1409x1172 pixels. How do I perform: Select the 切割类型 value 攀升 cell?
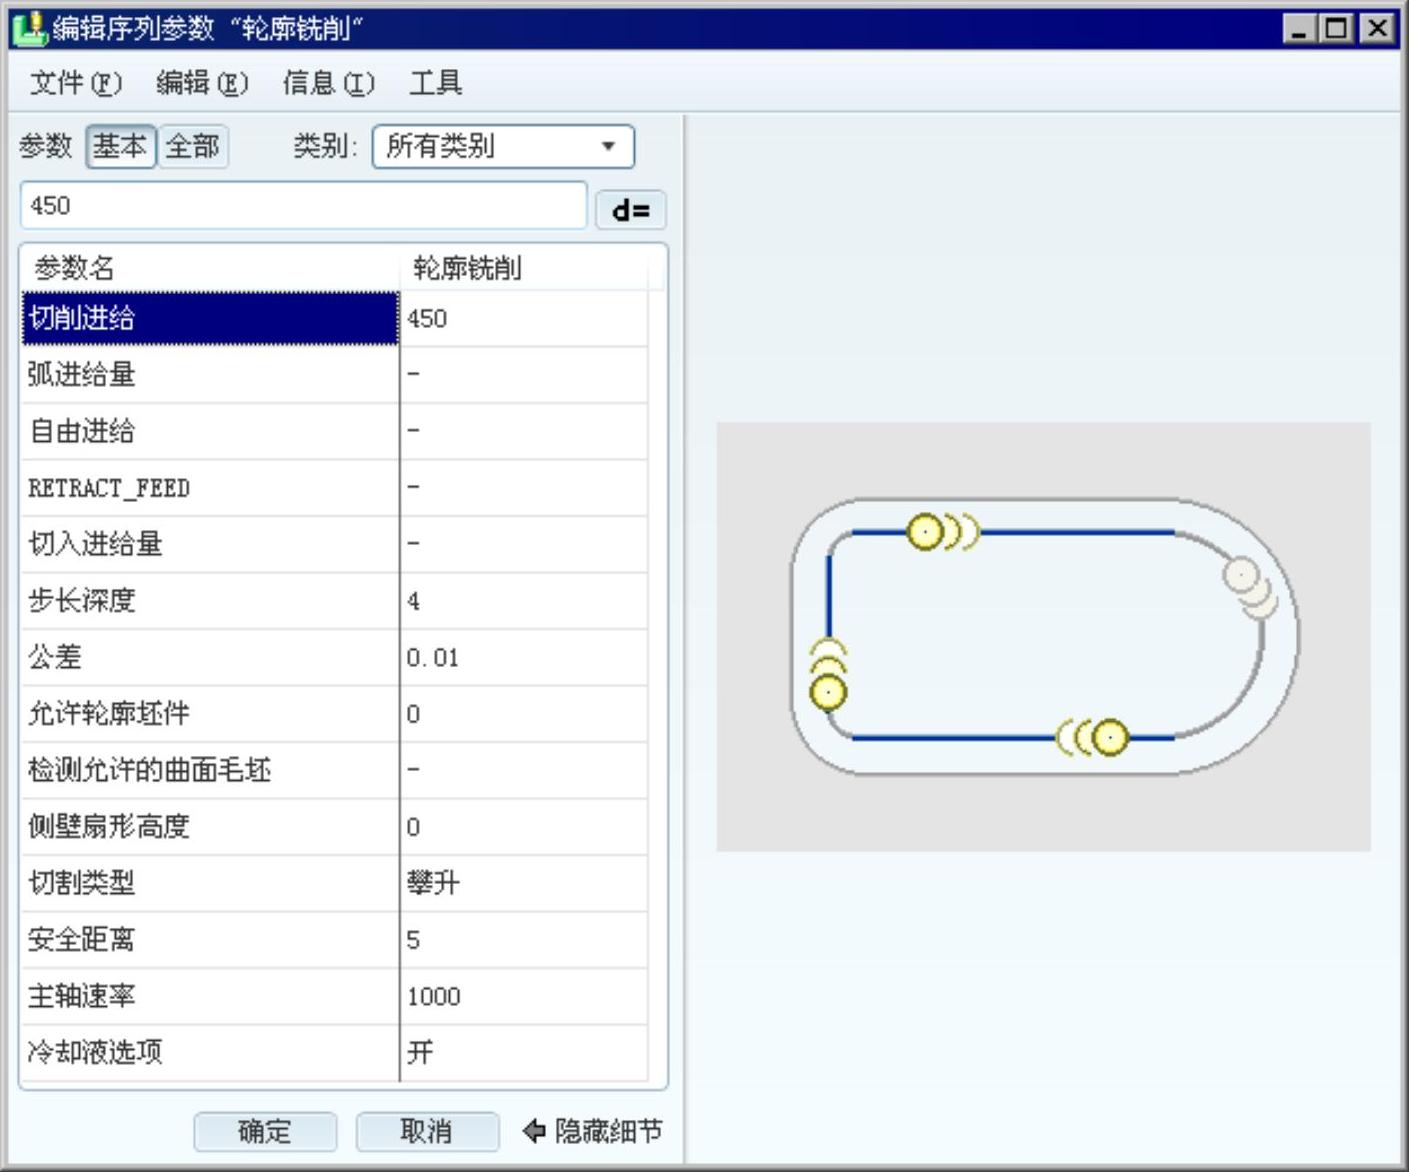coord(523,883)
